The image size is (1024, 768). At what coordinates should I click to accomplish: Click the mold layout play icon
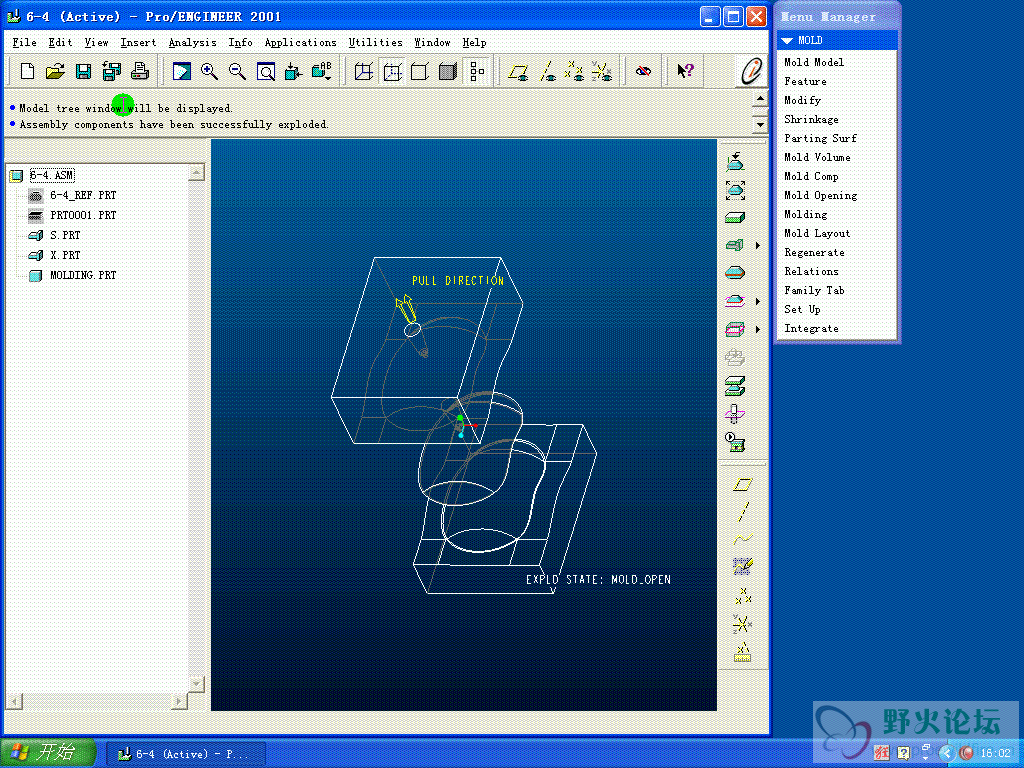[735, 442]
